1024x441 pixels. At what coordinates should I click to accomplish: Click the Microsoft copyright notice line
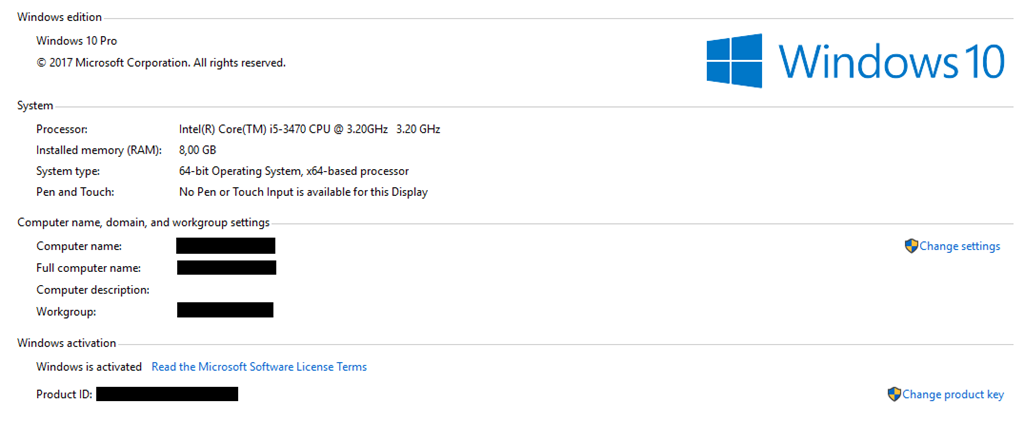tap(161, 62)
